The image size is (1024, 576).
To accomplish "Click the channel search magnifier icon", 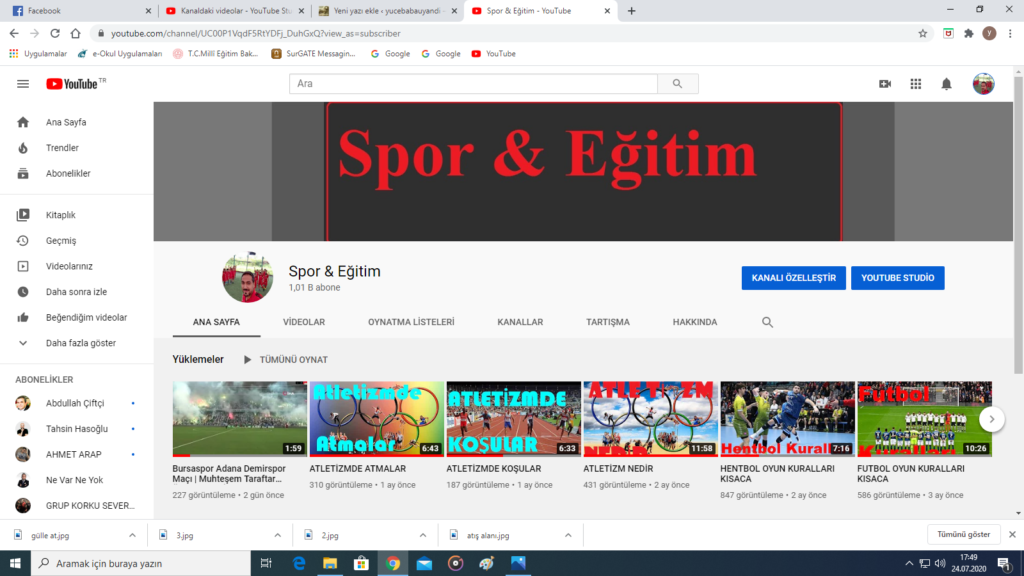I will click(767, 322).
